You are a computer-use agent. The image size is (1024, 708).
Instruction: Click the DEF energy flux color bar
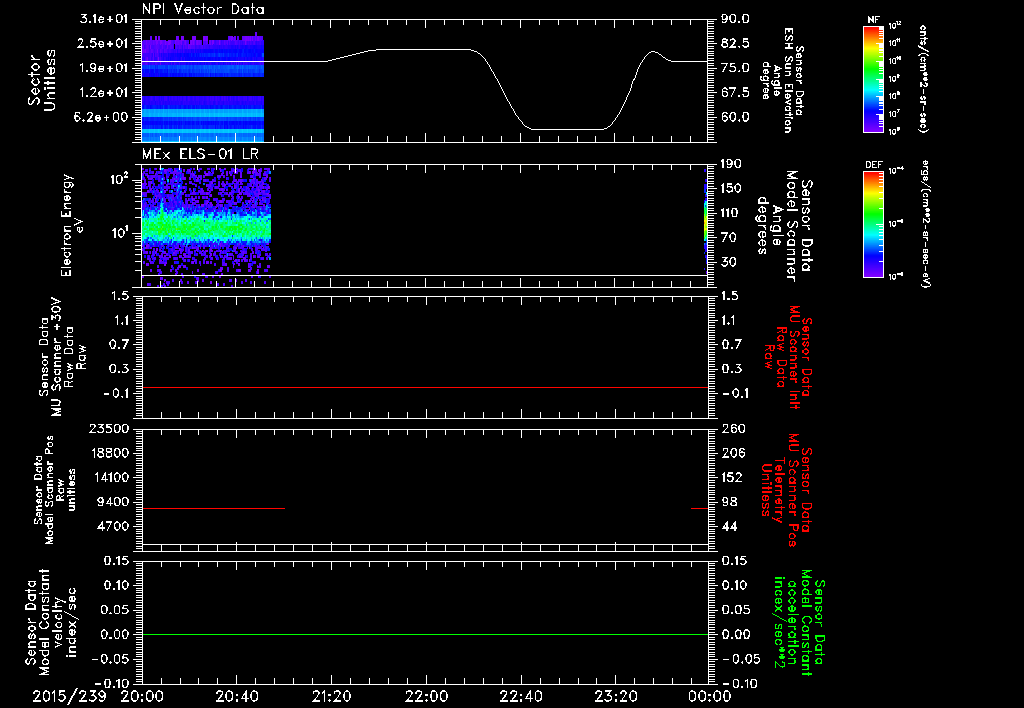coord(873,224)
